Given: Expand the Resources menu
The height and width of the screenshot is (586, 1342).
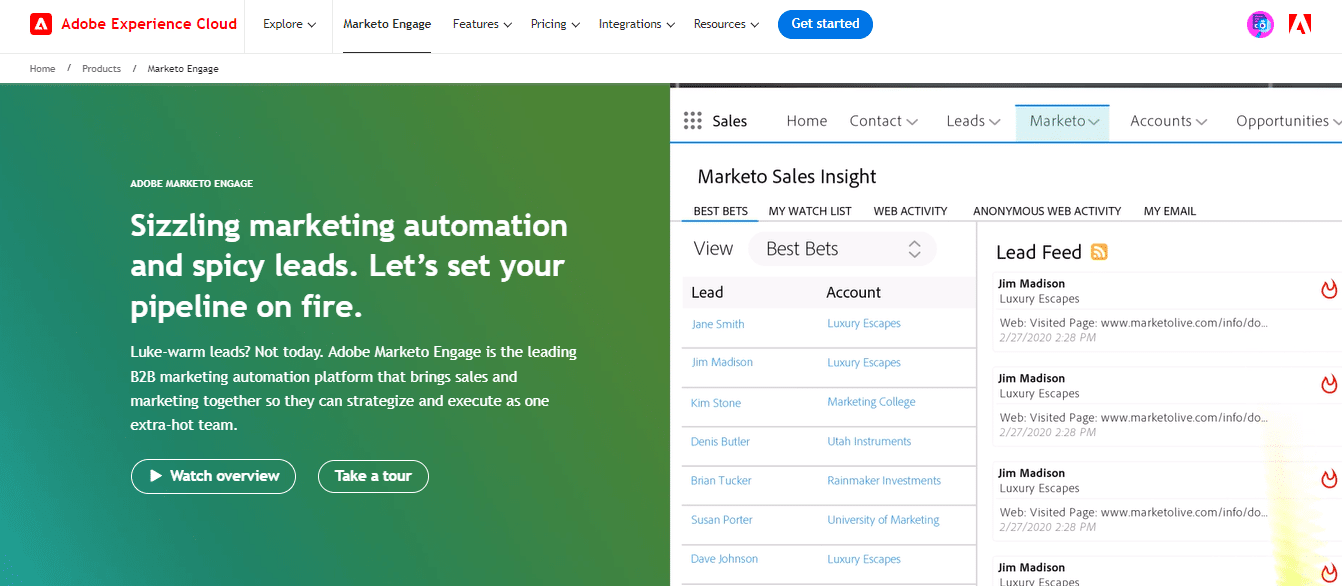Looking at the screenshot, I should coord(726,23).
